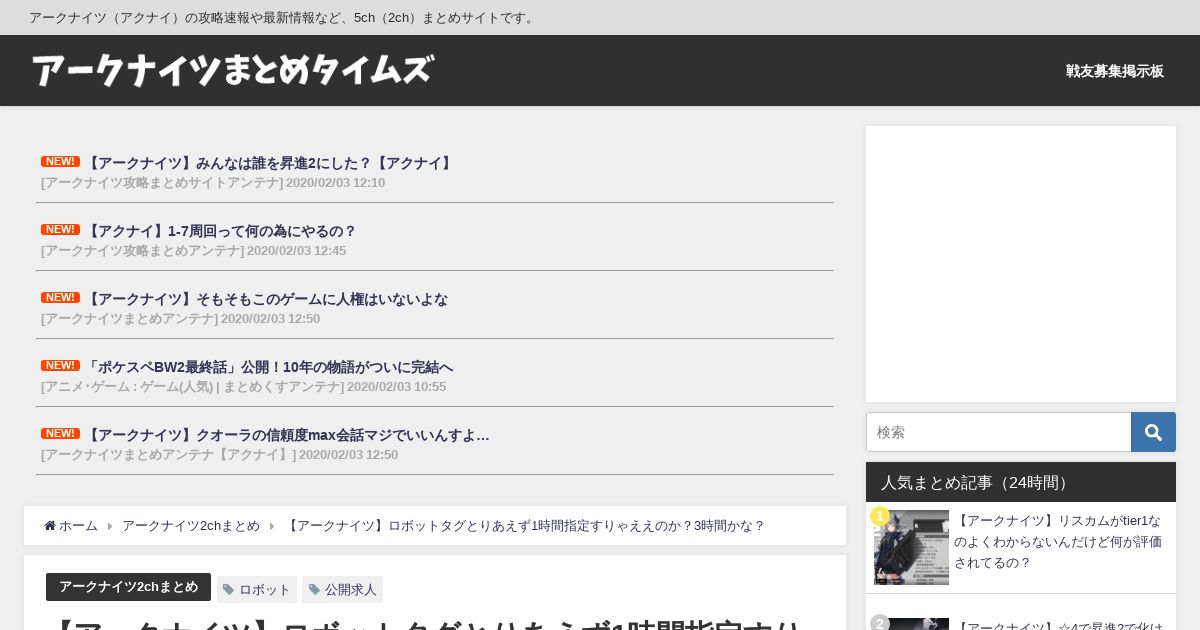This screenshot has width=1200, height=630.
Task: Click NEW badge on クオーラ article
Action: pos(60,434)
